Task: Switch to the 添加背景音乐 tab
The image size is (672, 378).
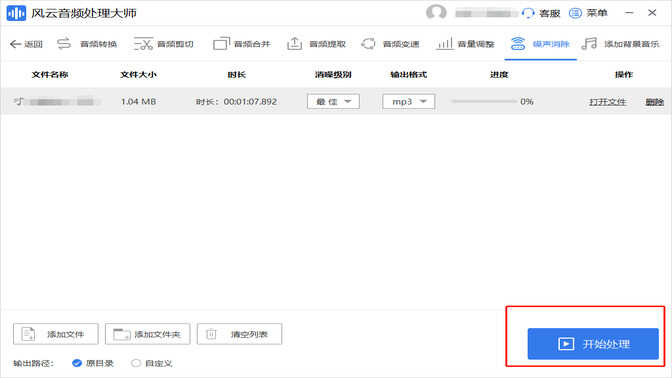Action: pos(620,44)
